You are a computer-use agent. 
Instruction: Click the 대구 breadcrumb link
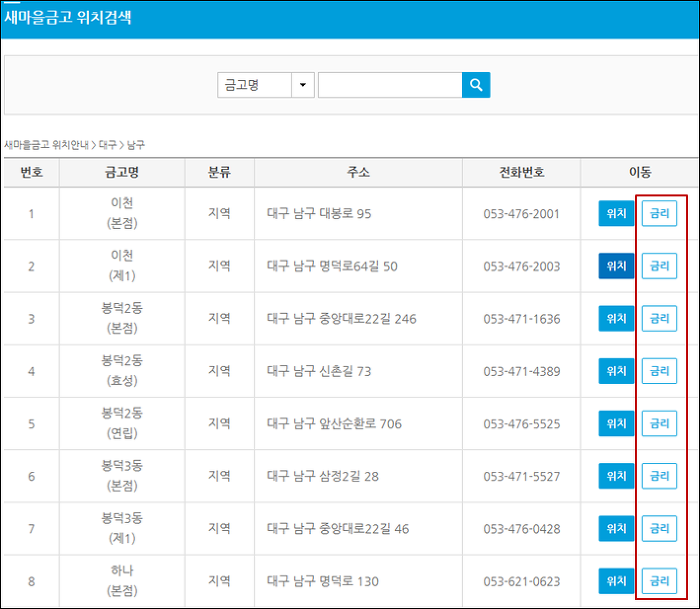pos(108,145)
